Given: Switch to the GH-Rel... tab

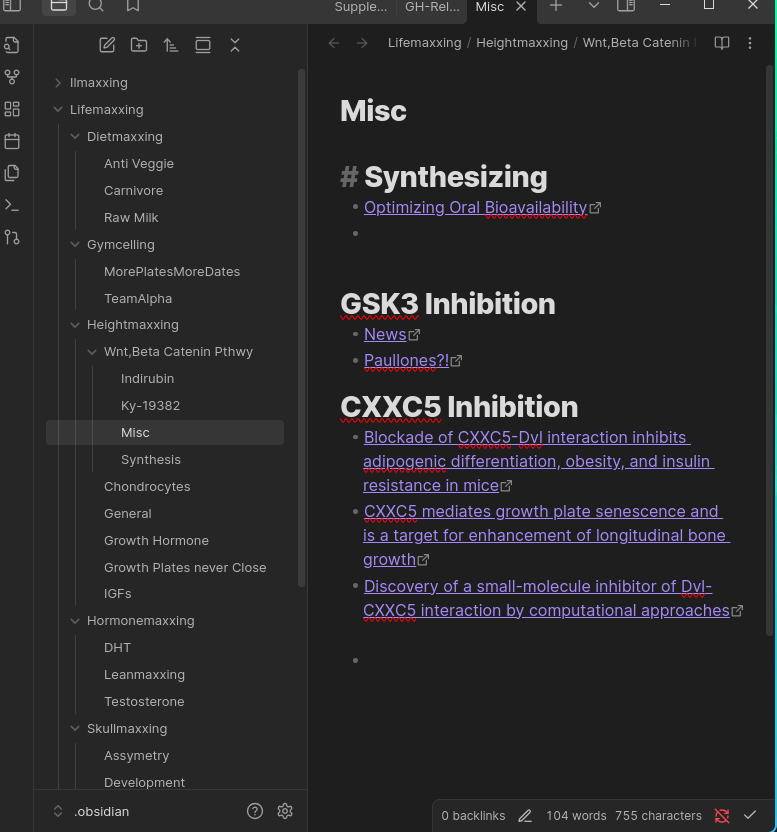Looking at the screenshot, I should 432,7.
